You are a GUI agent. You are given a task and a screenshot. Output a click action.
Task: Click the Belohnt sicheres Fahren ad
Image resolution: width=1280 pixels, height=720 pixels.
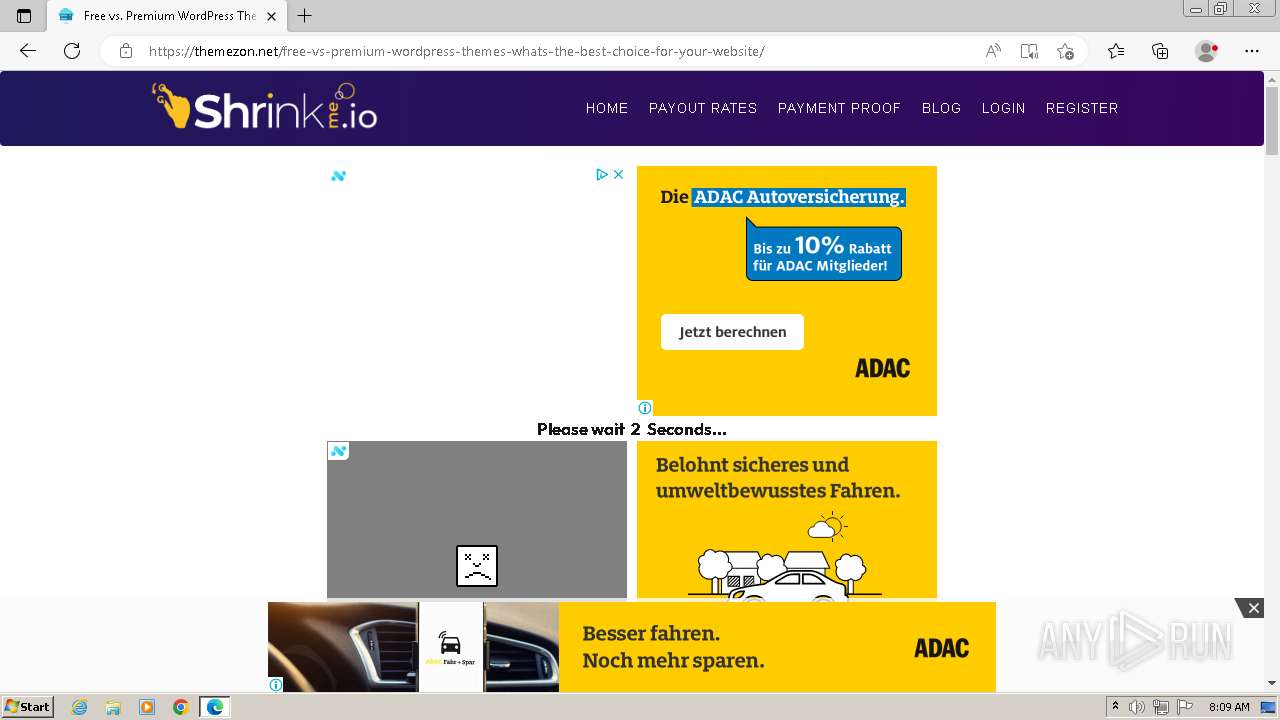click(x=787, y=520)
